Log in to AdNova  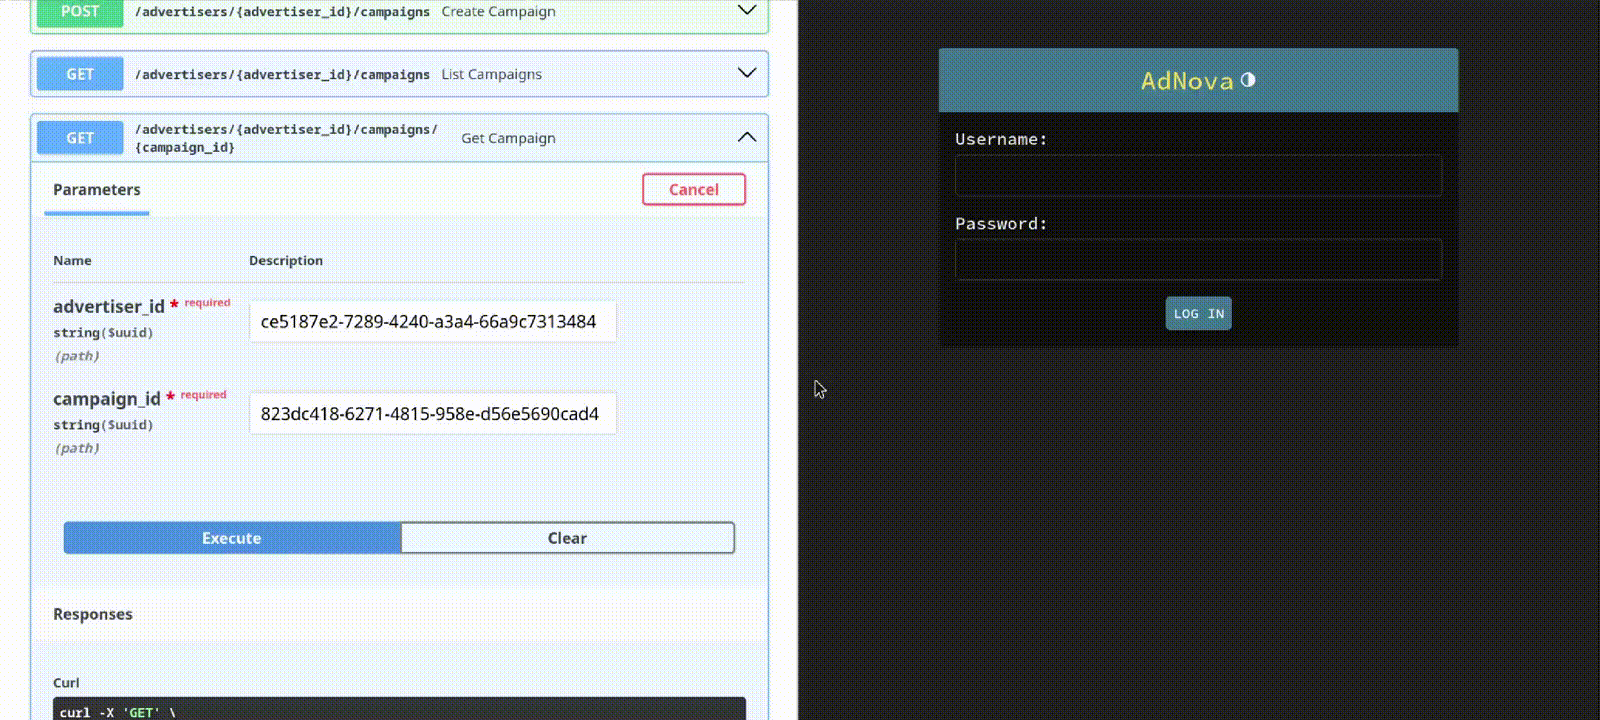1198,313
